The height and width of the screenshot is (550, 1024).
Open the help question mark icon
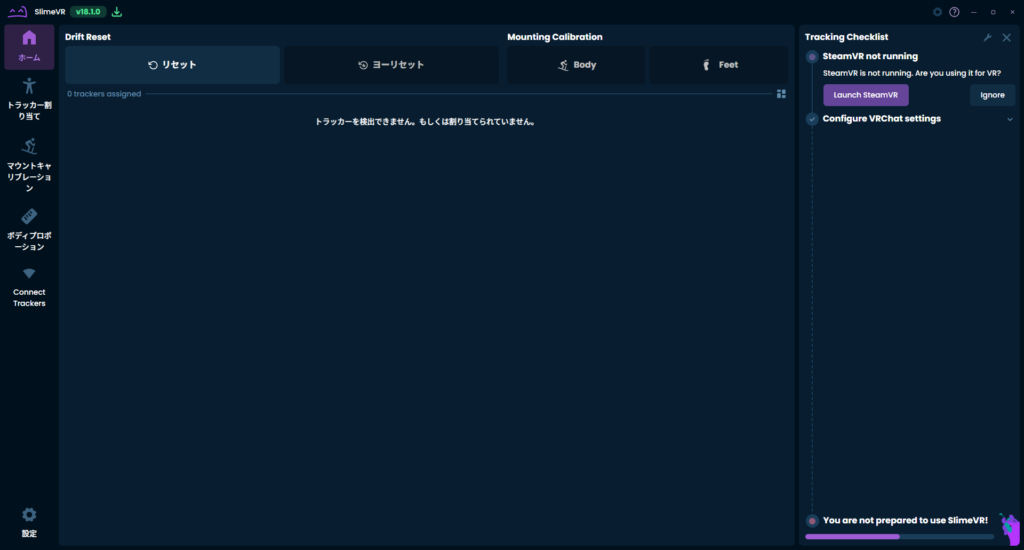coord(954,12)
